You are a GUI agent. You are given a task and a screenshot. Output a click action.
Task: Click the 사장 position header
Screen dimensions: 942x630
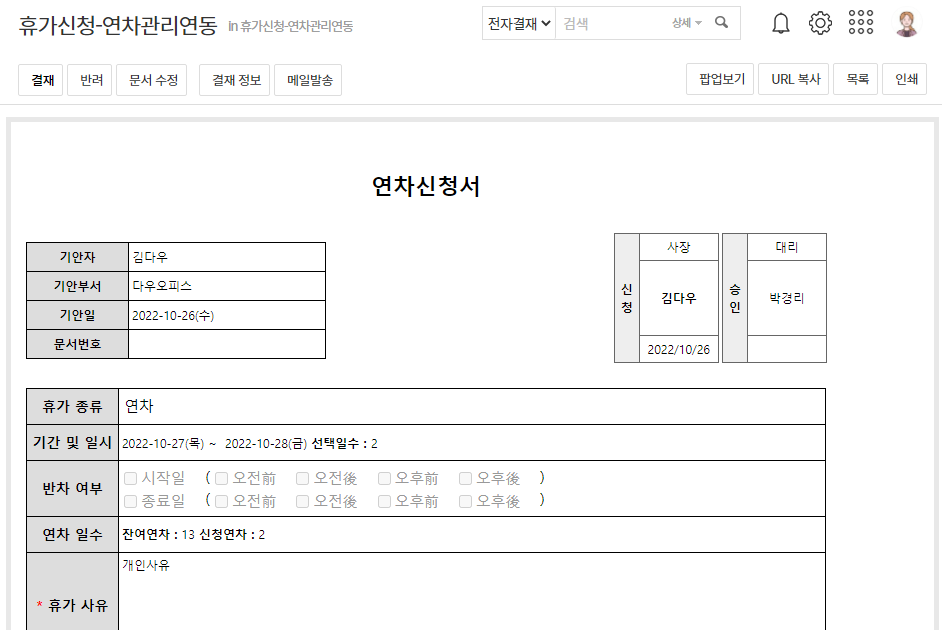679,247
